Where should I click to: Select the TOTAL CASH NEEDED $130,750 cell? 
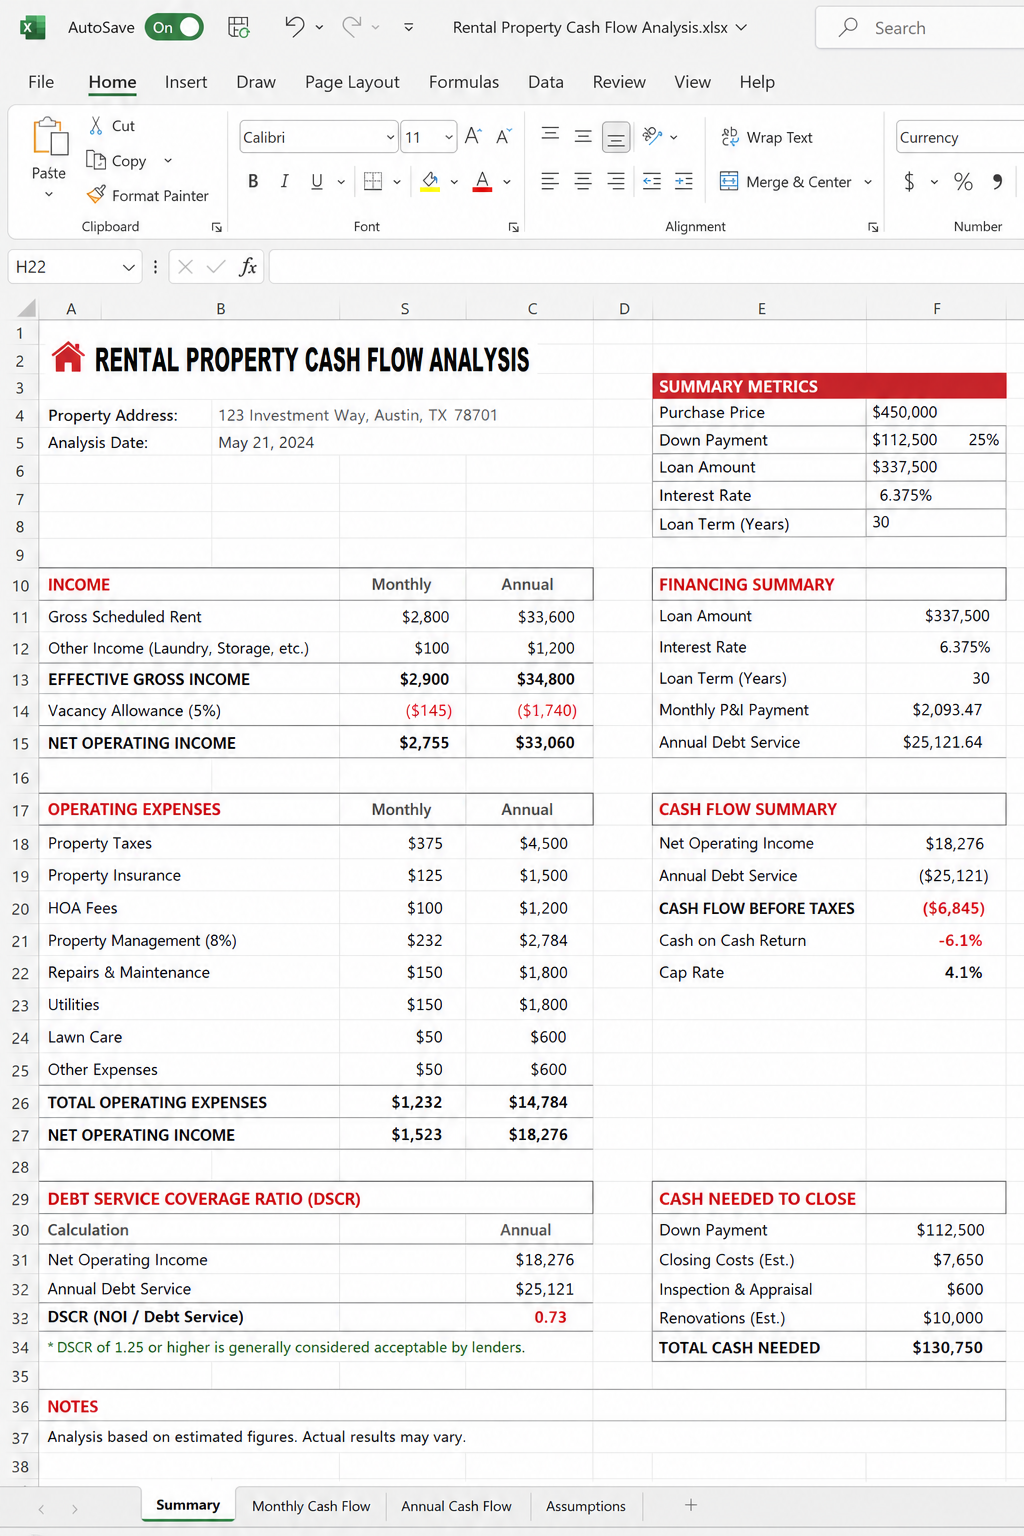point(936,1347)
